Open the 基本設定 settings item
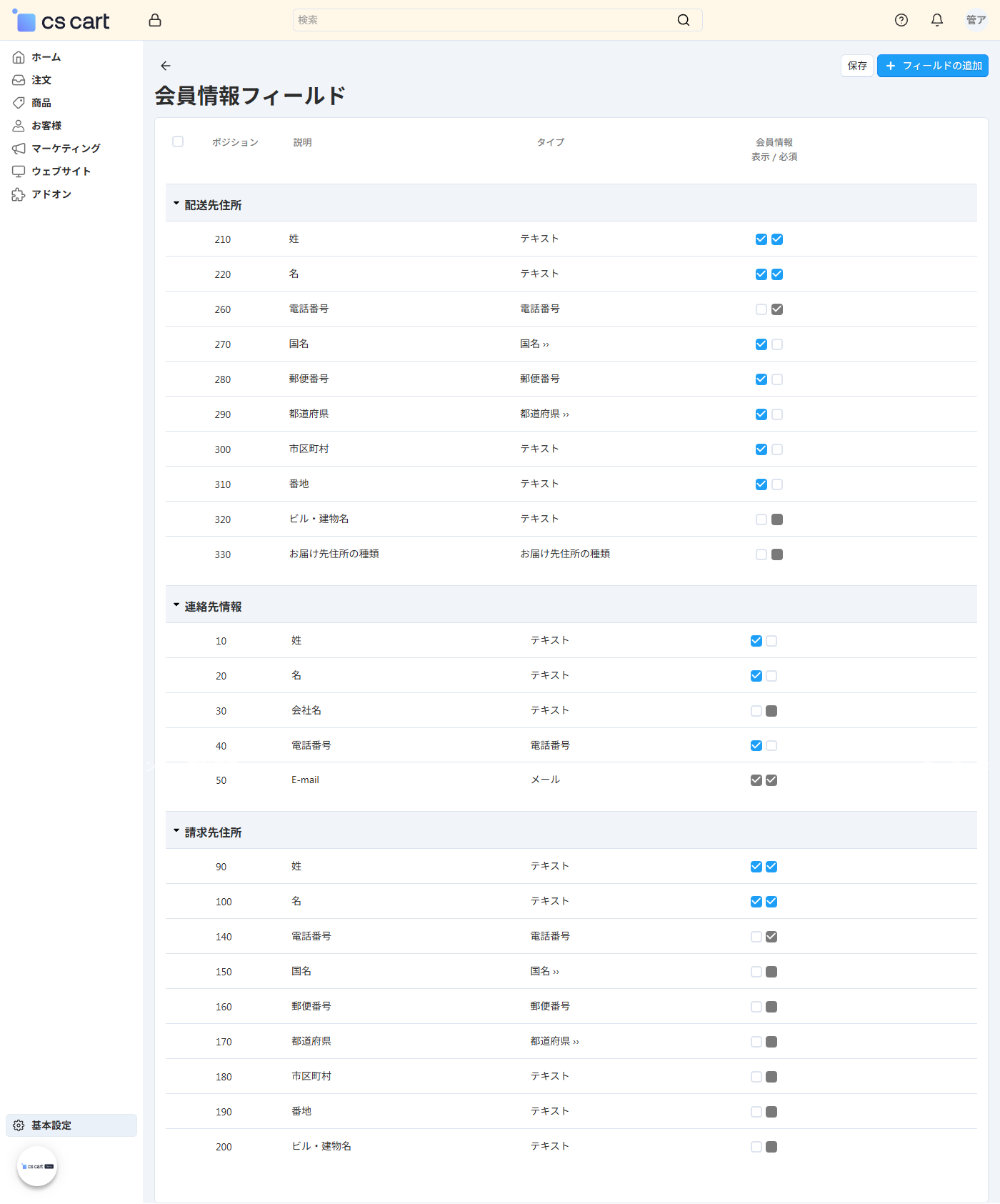The width and height of the screenshot is (1000, 1204). 51,1125
